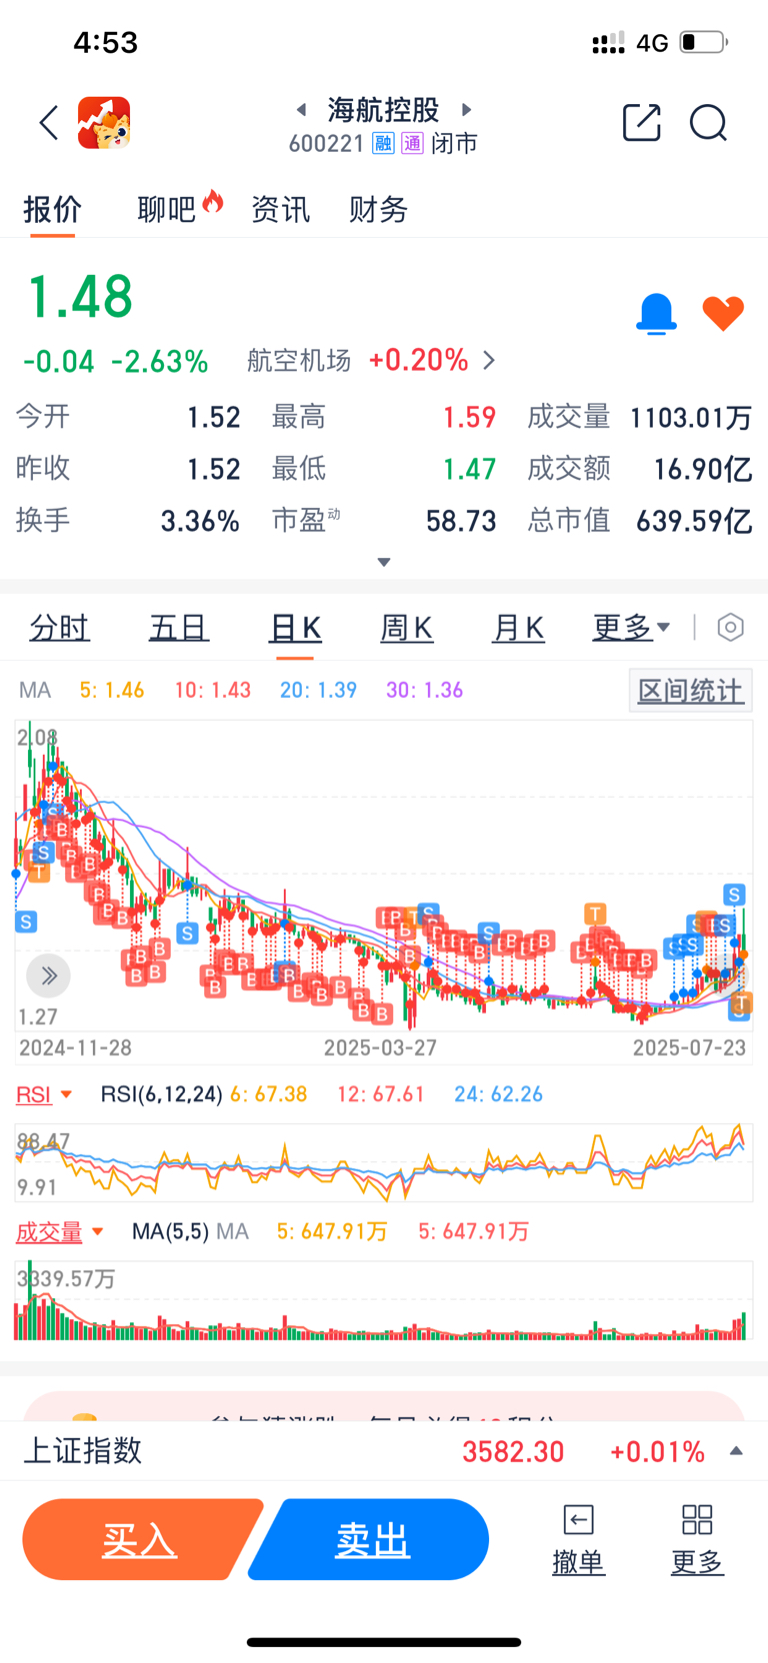Open 航空机场 sector chevron
Screen dimensions: 768x1663
click(x=489, y=360)
